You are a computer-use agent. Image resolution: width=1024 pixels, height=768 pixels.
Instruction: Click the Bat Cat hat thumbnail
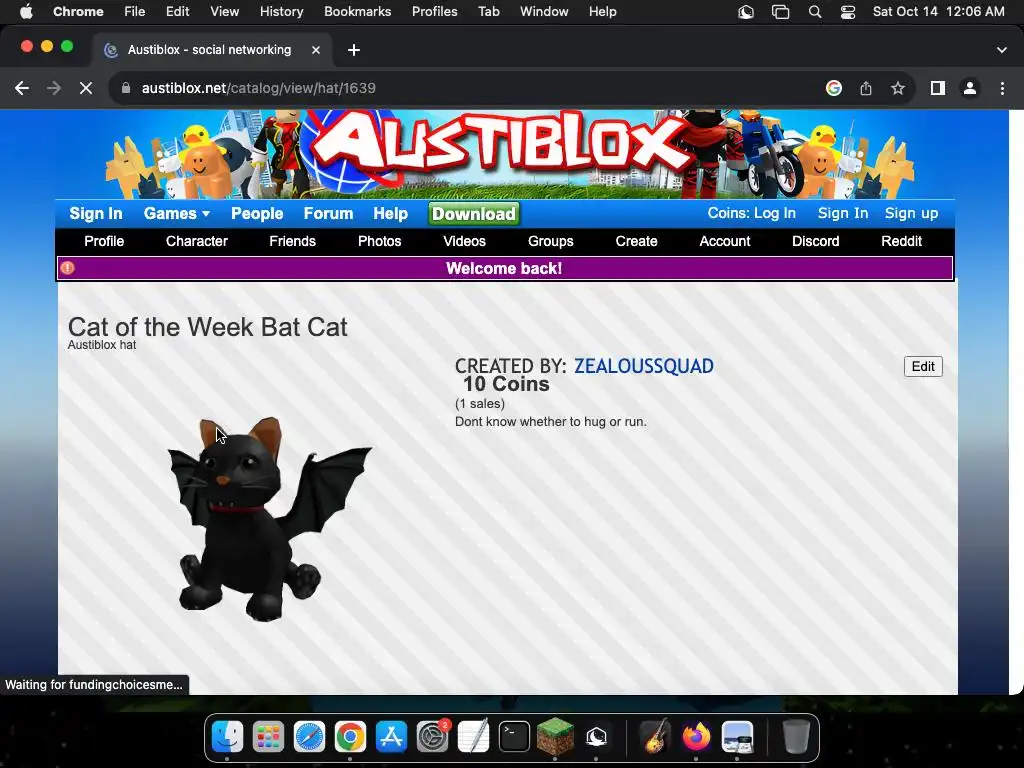pyautogui.click(x=270, y=519)
